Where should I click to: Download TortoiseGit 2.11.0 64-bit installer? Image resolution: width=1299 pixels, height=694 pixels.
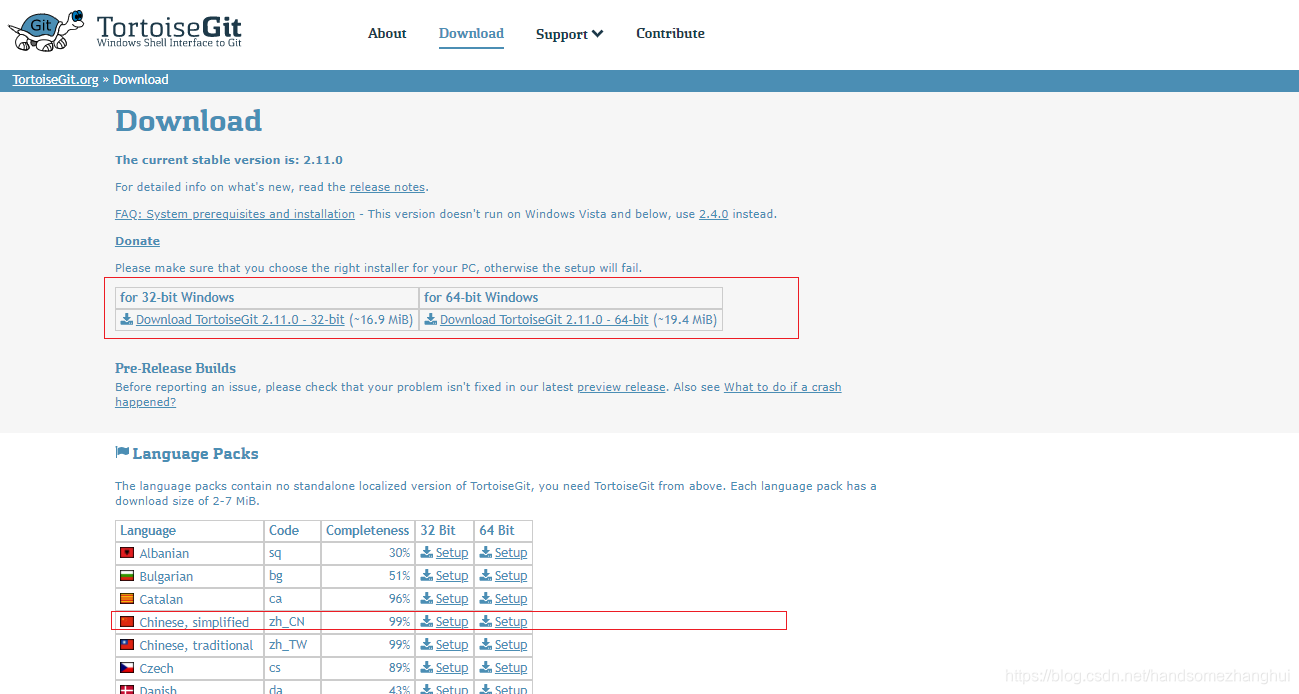[544, 320]
